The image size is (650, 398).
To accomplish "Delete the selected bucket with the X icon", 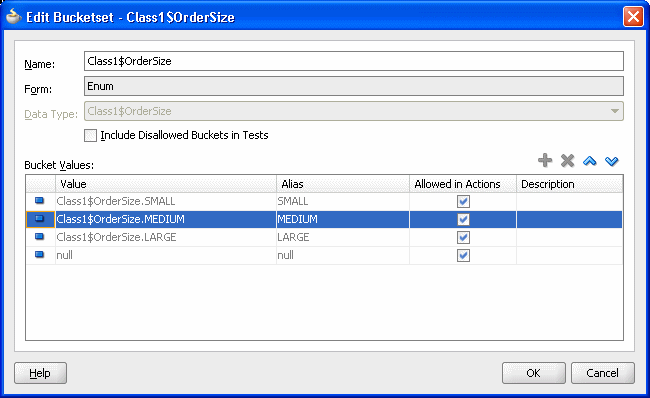I will click(567, 160).
